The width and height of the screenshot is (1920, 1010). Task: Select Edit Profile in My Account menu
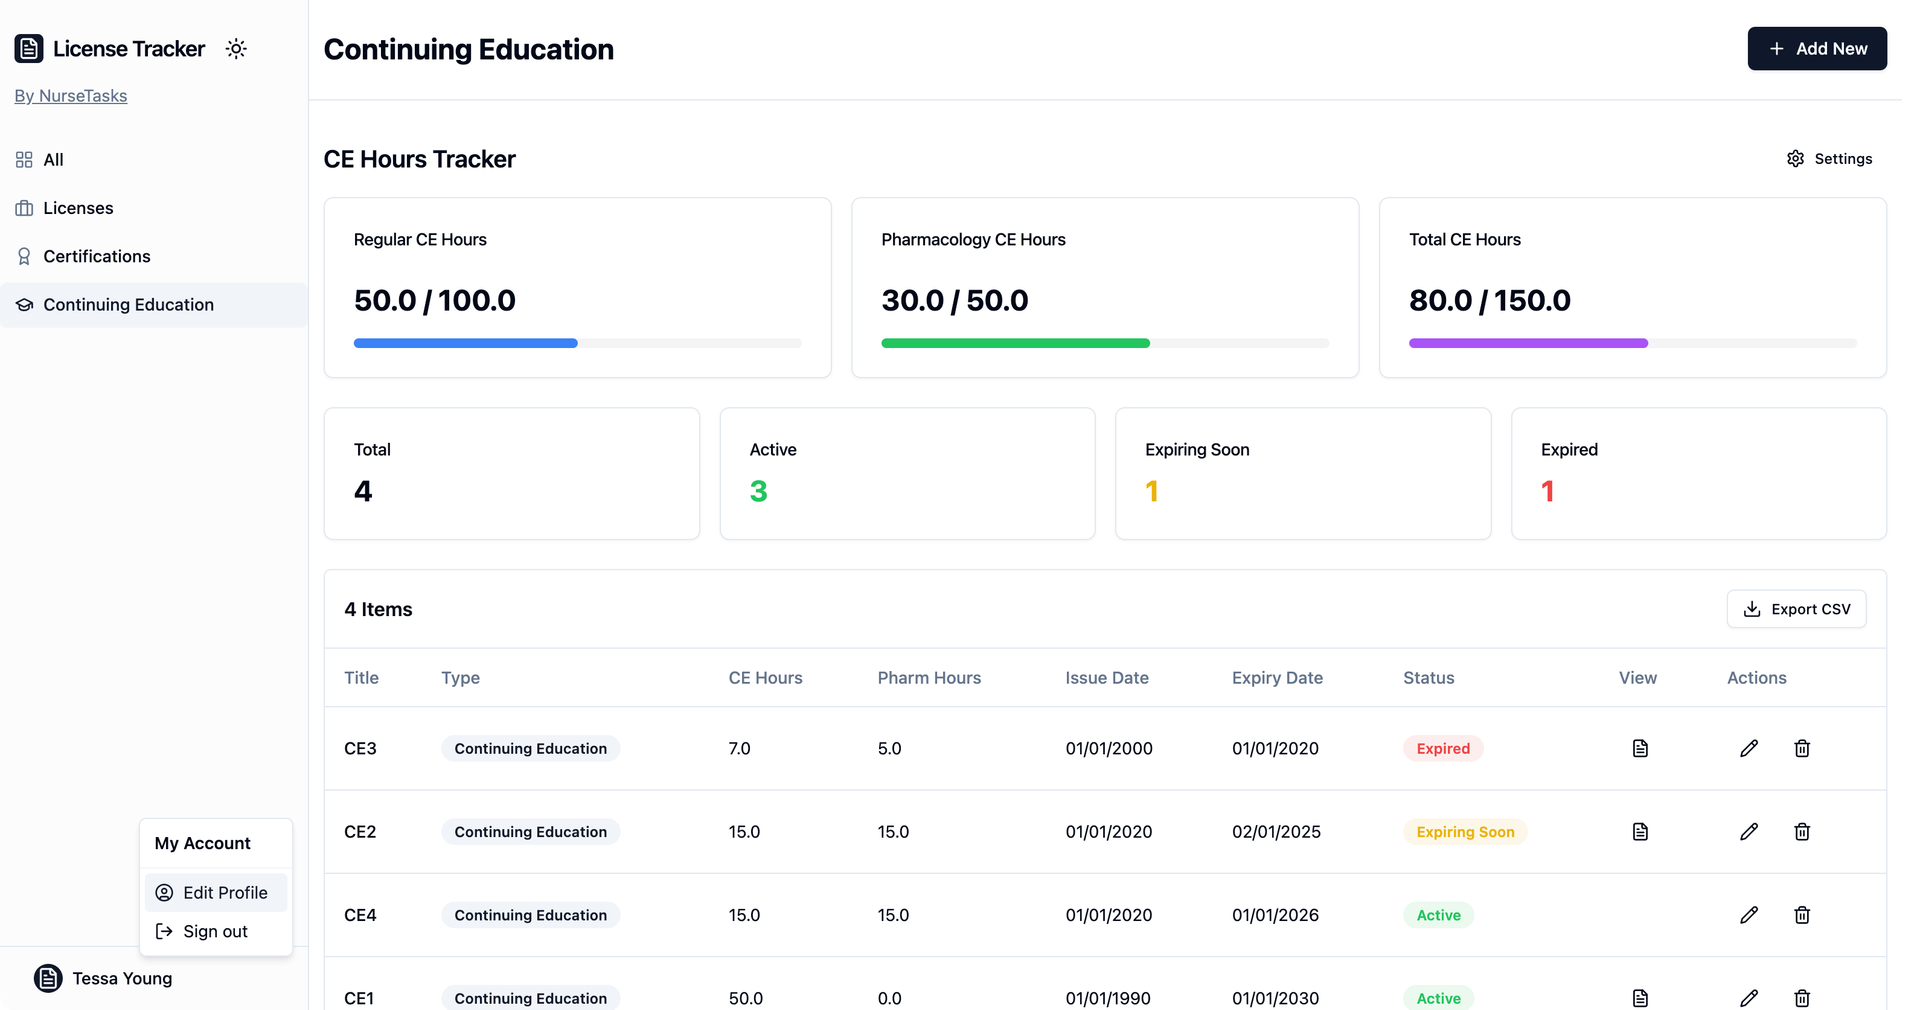click(x=214, y=892)
